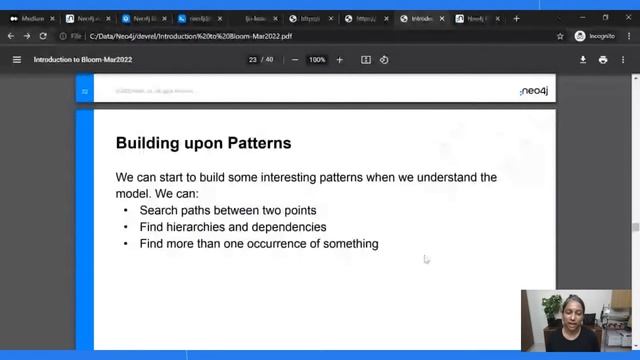
Task: Print the PDF document
Action: pyautogui.click(x=603, y=60)
